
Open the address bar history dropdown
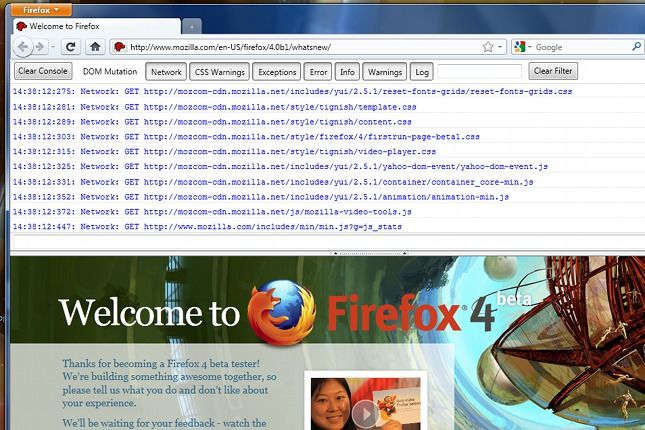pos(500,47)
